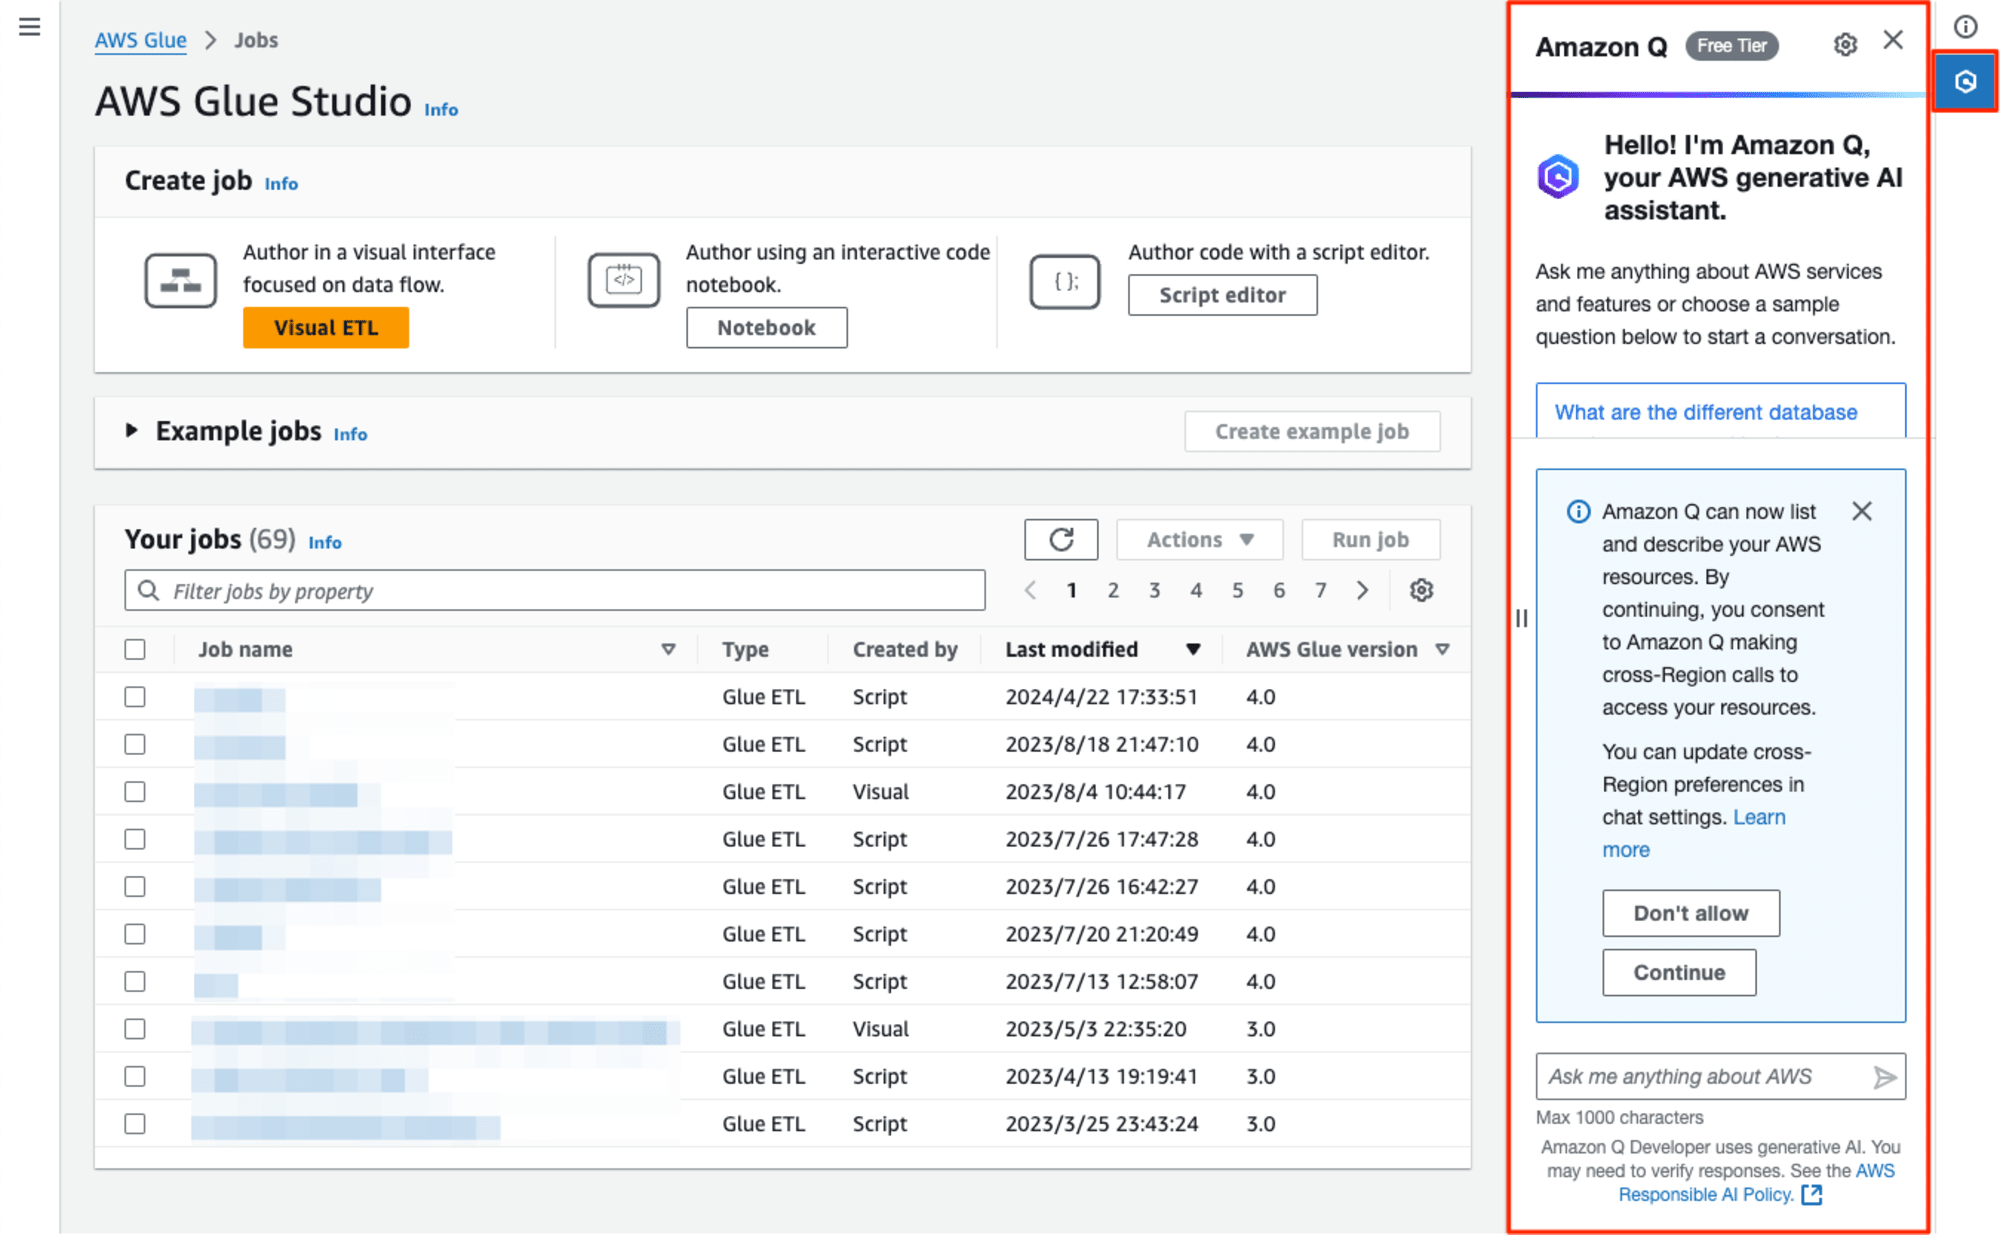Open the Actions dropdown

[x=1199, y=540]
